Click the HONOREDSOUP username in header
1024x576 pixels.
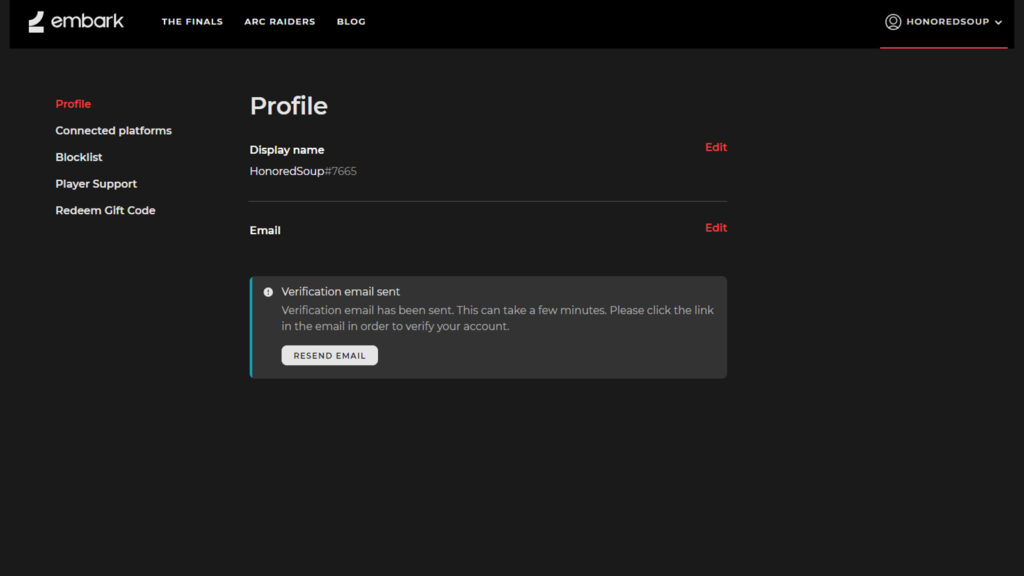click(948, 22)
